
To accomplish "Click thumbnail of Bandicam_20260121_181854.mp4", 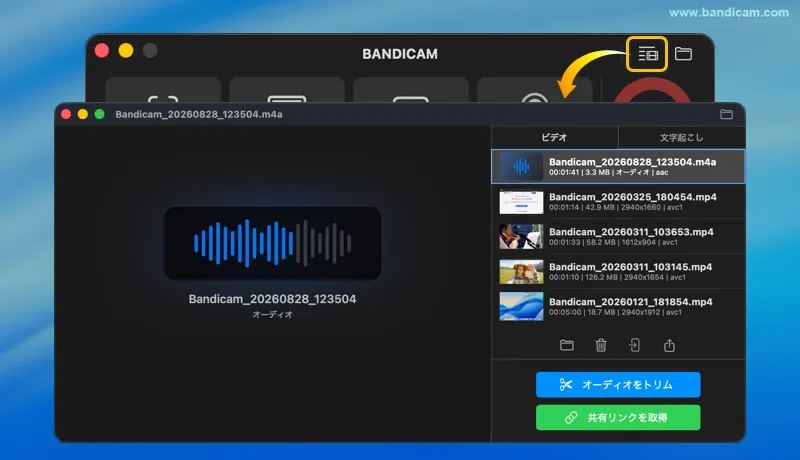I will (521, 306).
